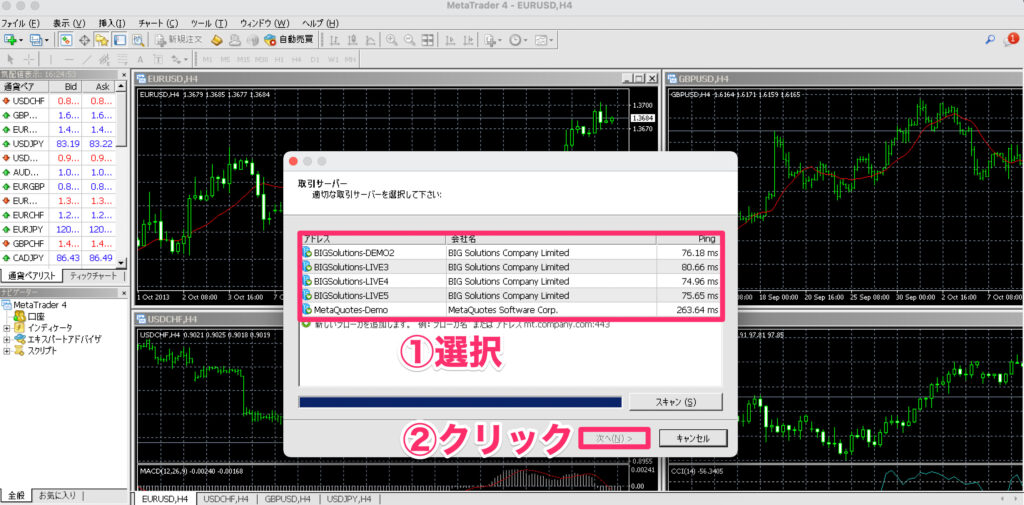Toggle the Market Watch panel toolbar button

click(x=66, y=40)
